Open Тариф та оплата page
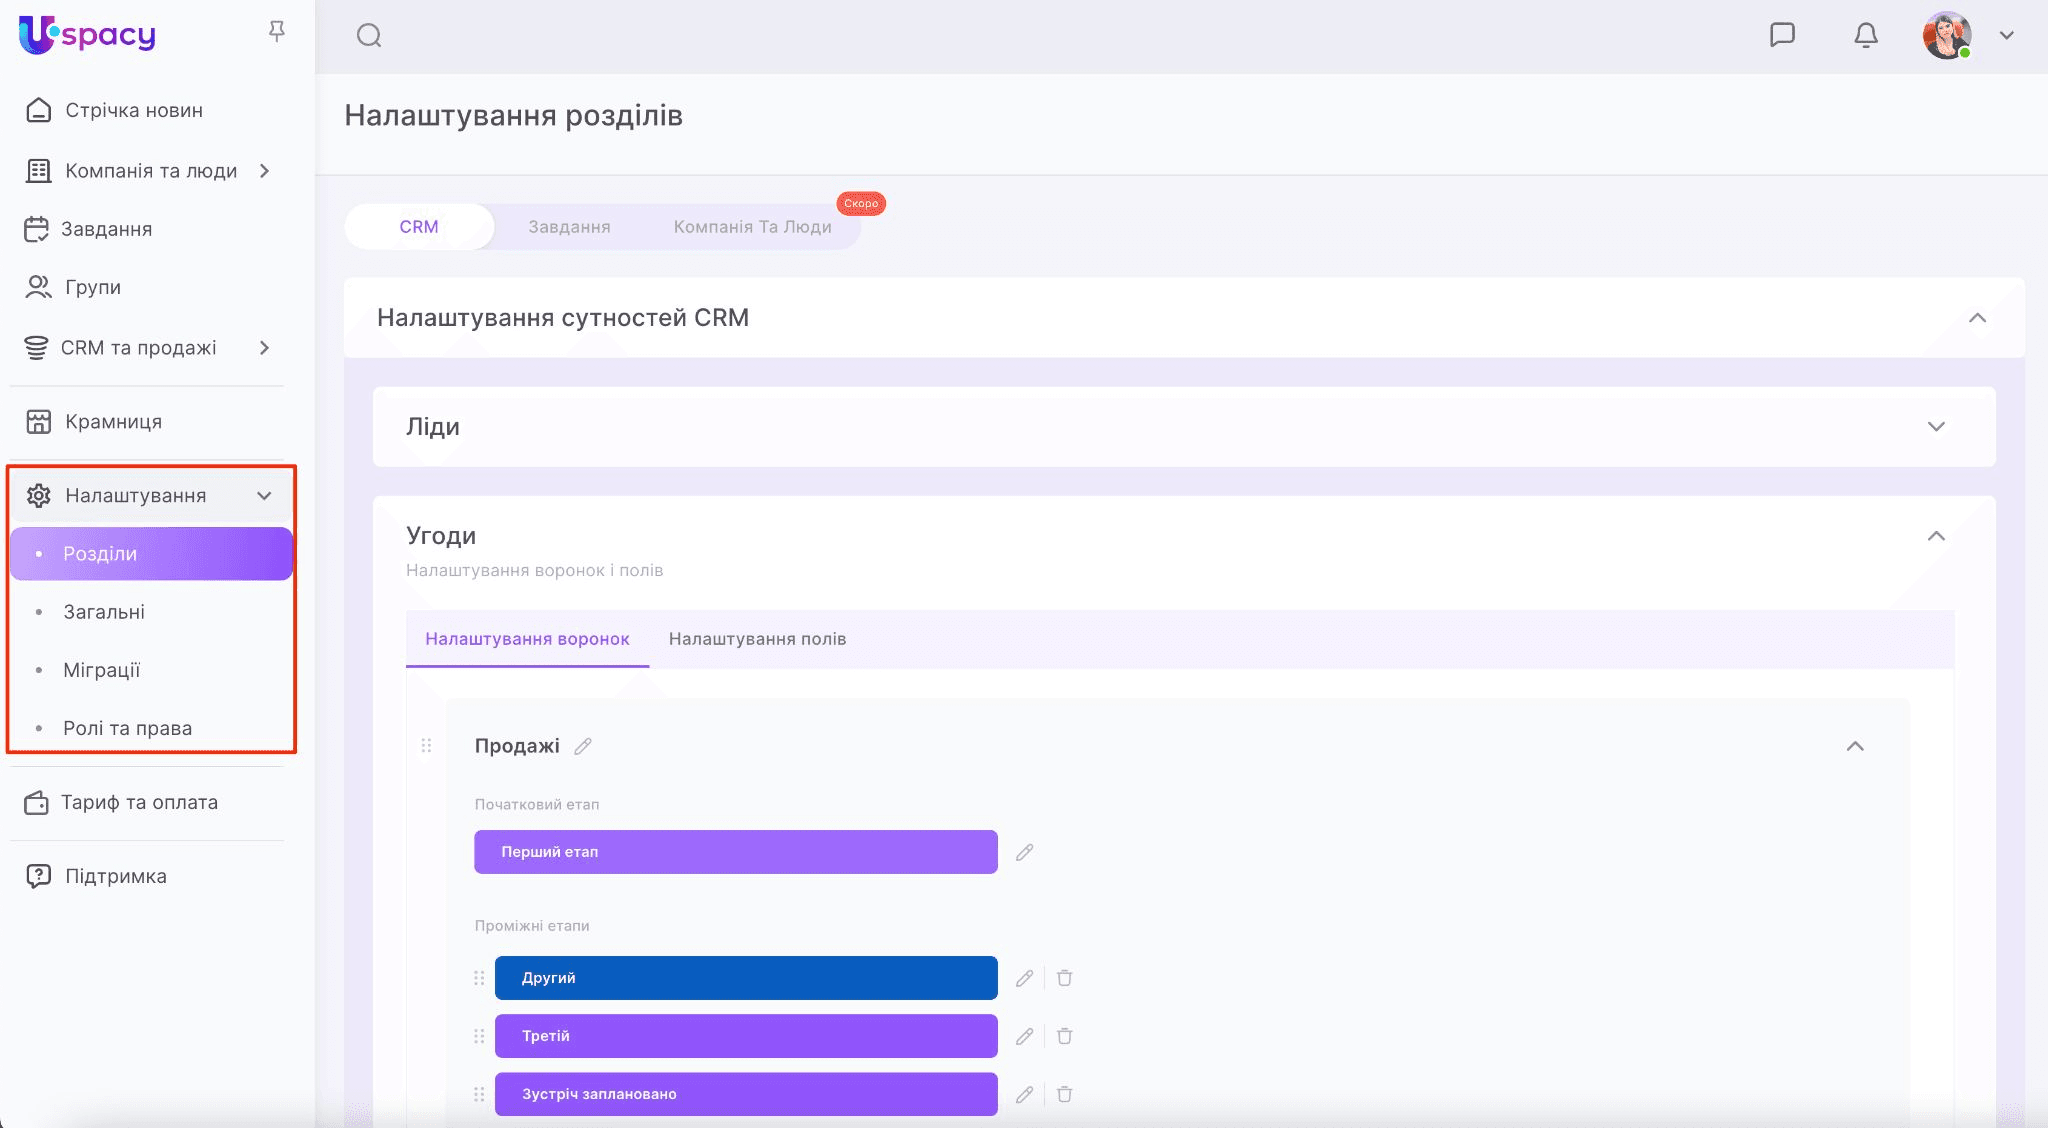Image resolution: width=2048 pixels, height=1128 pixels. pos(139,802)
